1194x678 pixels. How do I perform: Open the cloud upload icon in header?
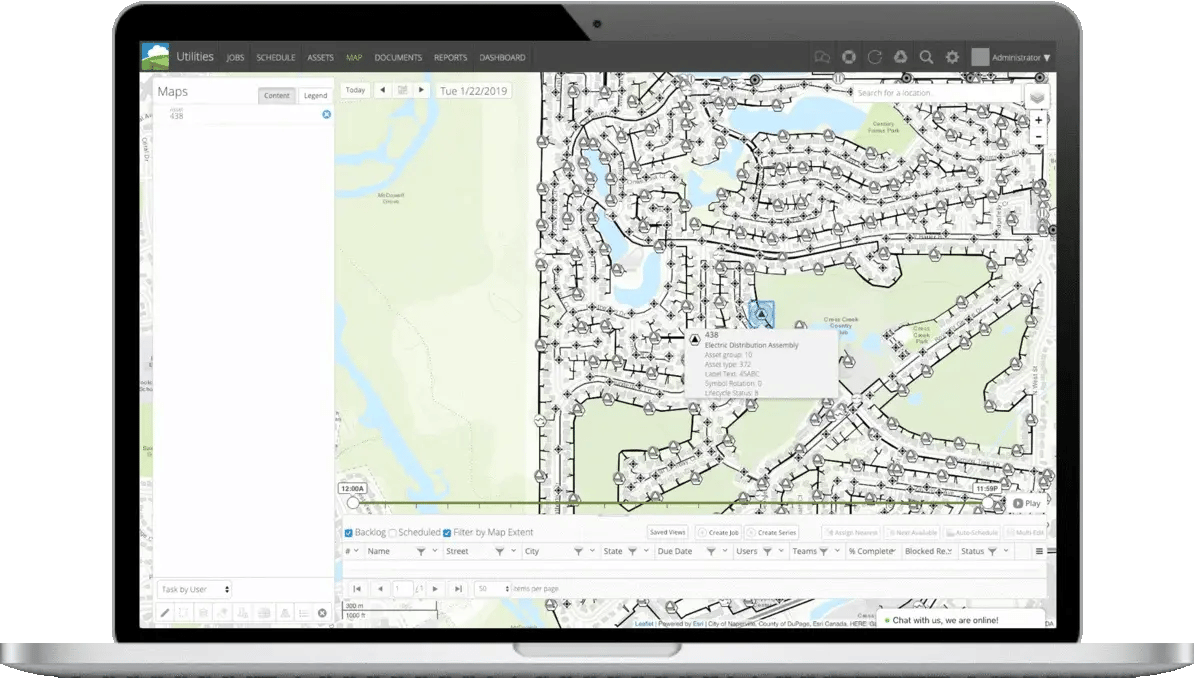coord(899,57)
